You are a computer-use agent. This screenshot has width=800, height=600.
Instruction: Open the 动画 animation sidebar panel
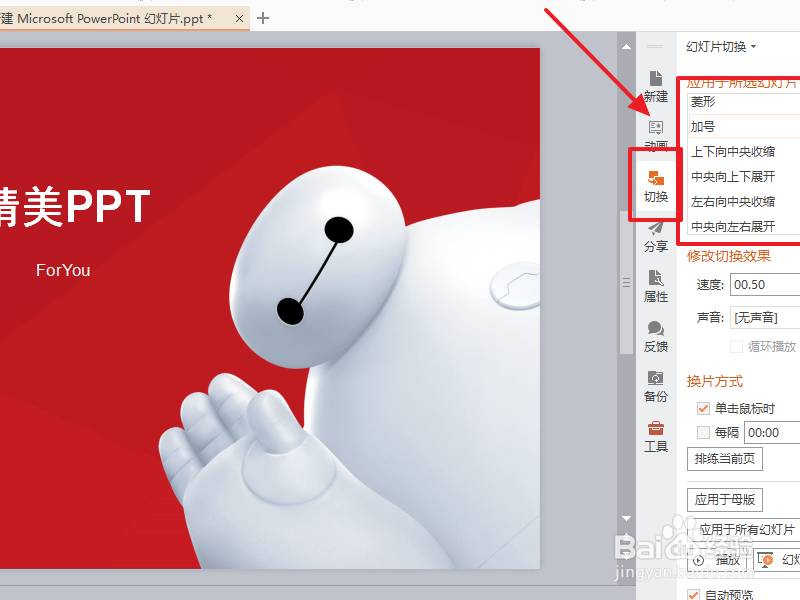(656, 135)
